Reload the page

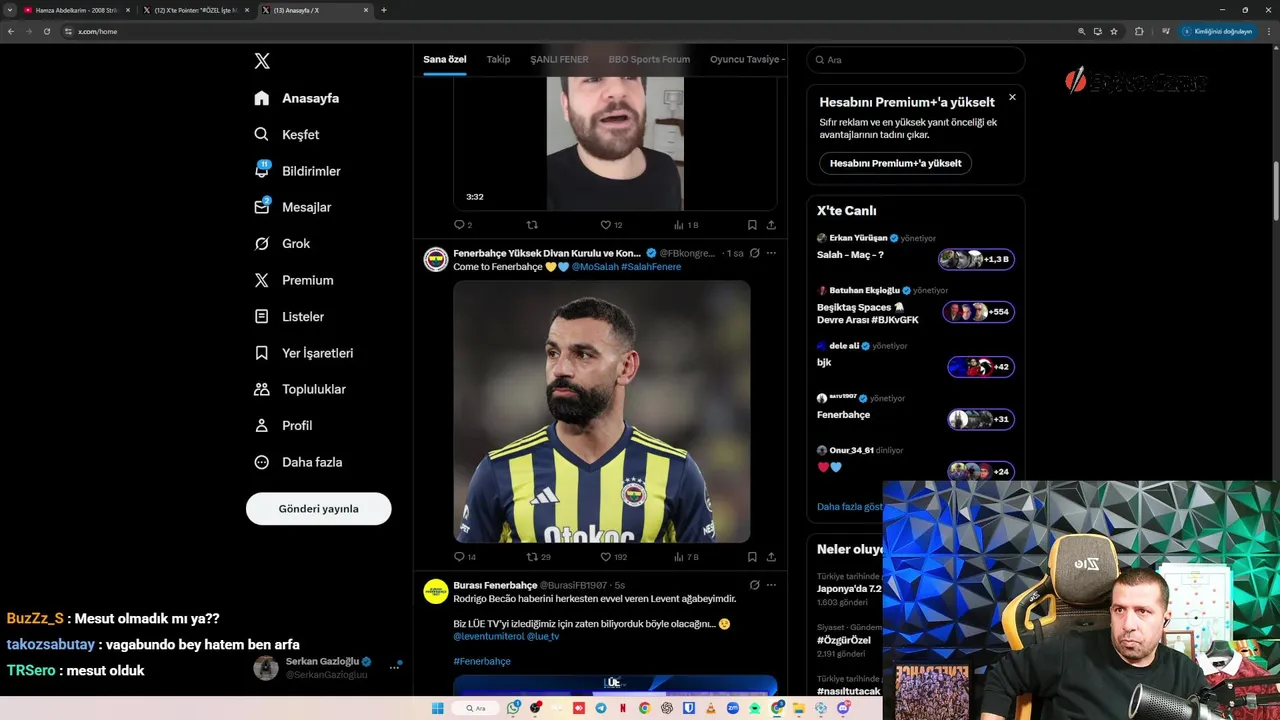pos(46,31)
